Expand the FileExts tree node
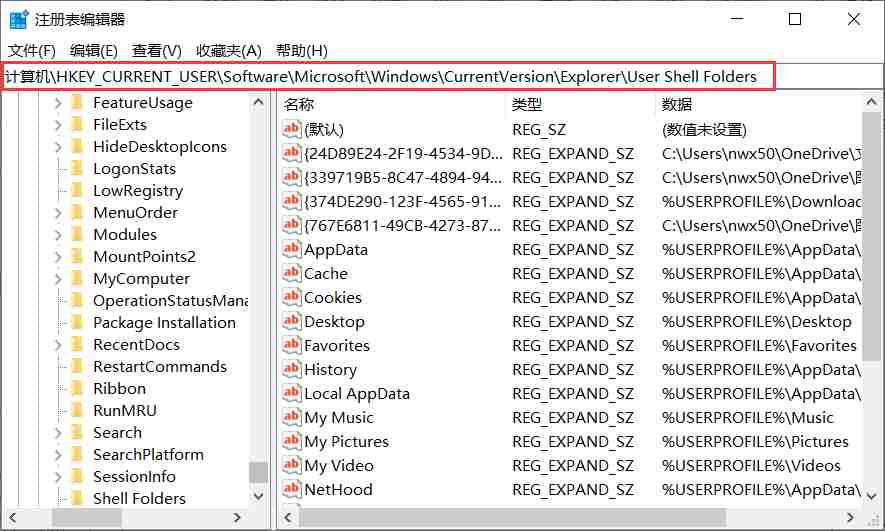Screen dimensions: 885x531 pos(58,125)
